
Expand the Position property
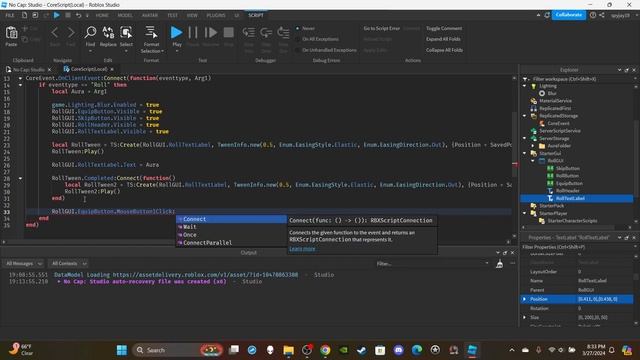[524, 299]
